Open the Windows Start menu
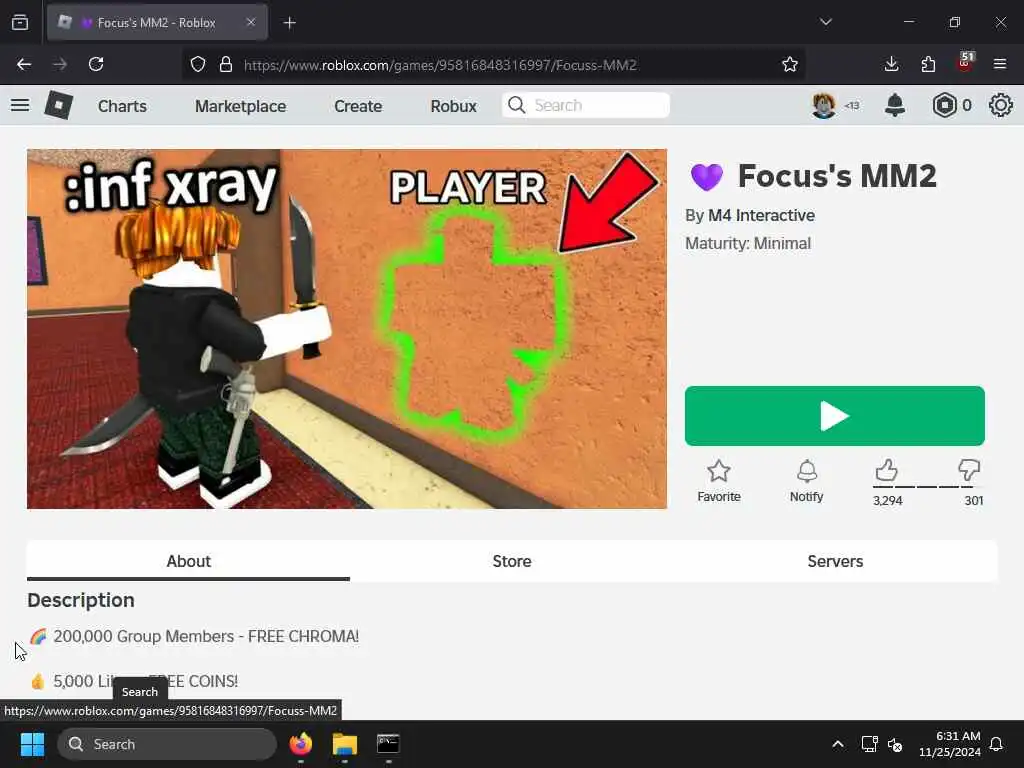 [x=32, y=744]
